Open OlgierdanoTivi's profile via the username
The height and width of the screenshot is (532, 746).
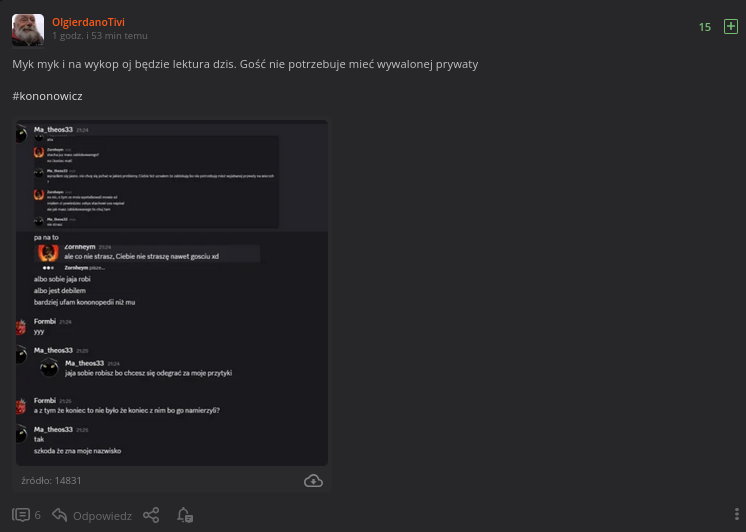[x=88, y=21]
